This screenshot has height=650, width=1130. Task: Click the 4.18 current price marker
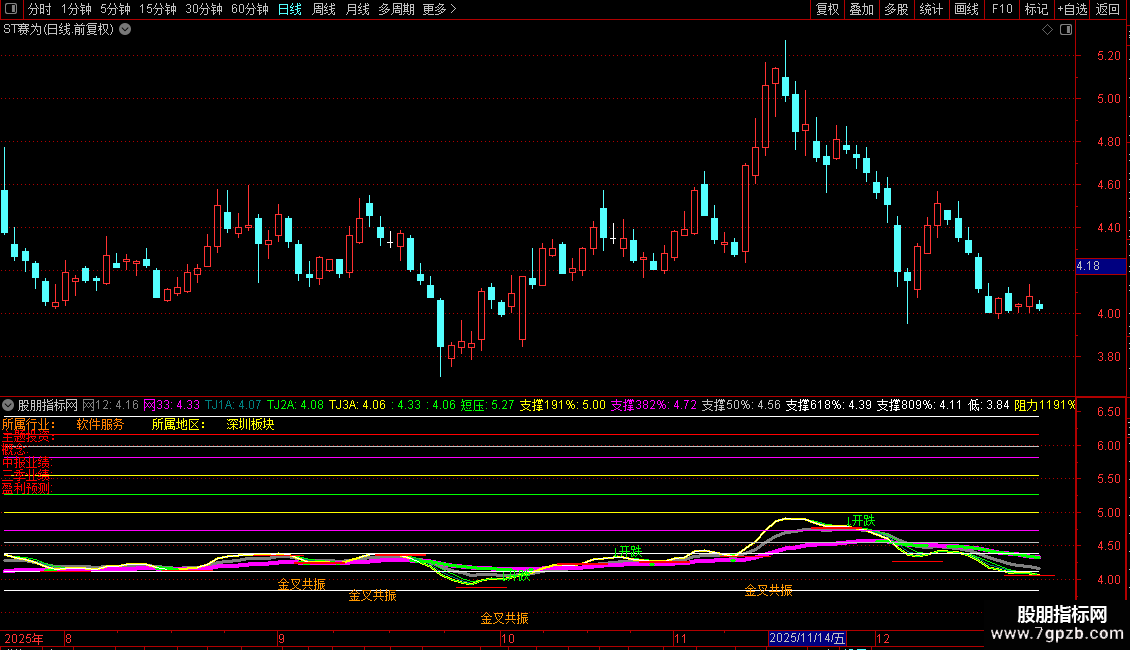[1088, 266]
